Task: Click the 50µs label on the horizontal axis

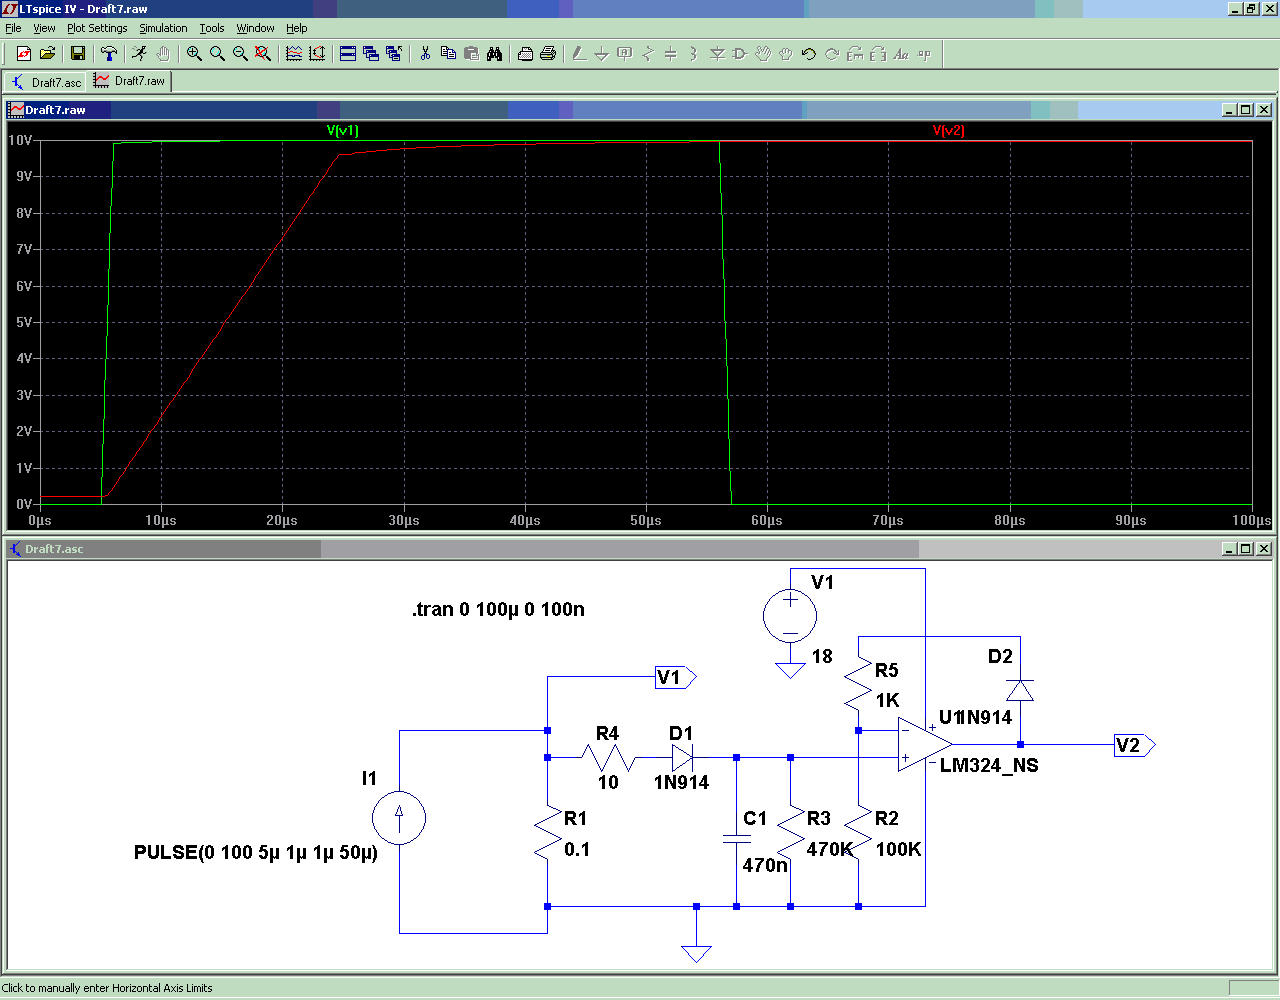Action: pyautogui.click(x=646, y=520)
